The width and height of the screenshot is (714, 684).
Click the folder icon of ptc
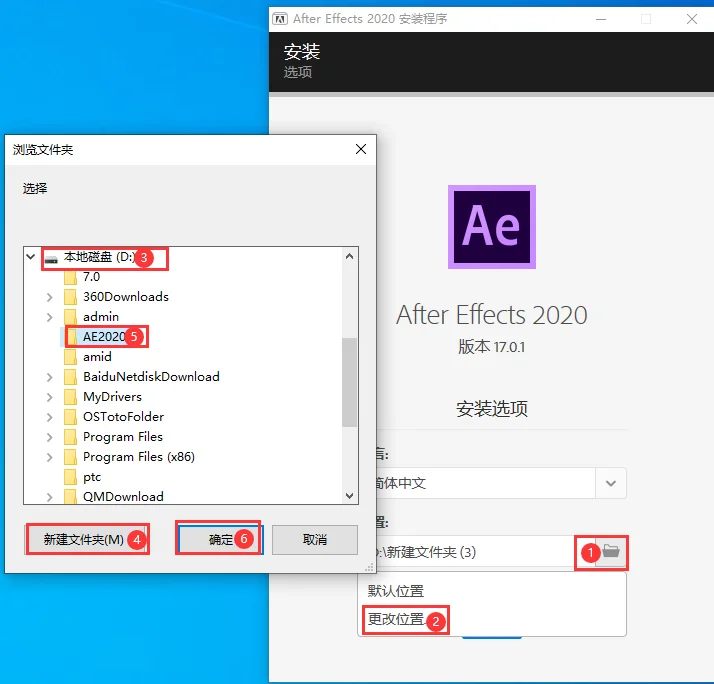[x=70, y=477]
